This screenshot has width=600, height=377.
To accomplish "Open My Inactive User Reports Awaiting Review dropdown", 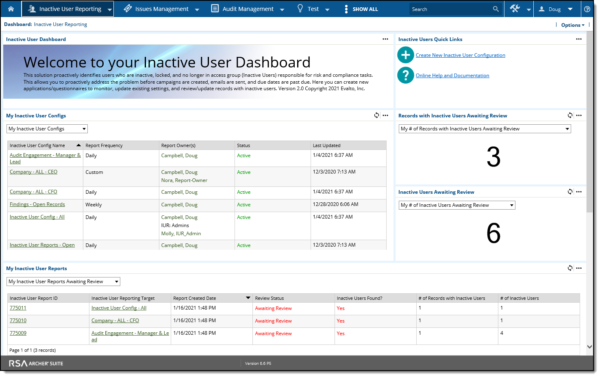I will tap(63, 281).
